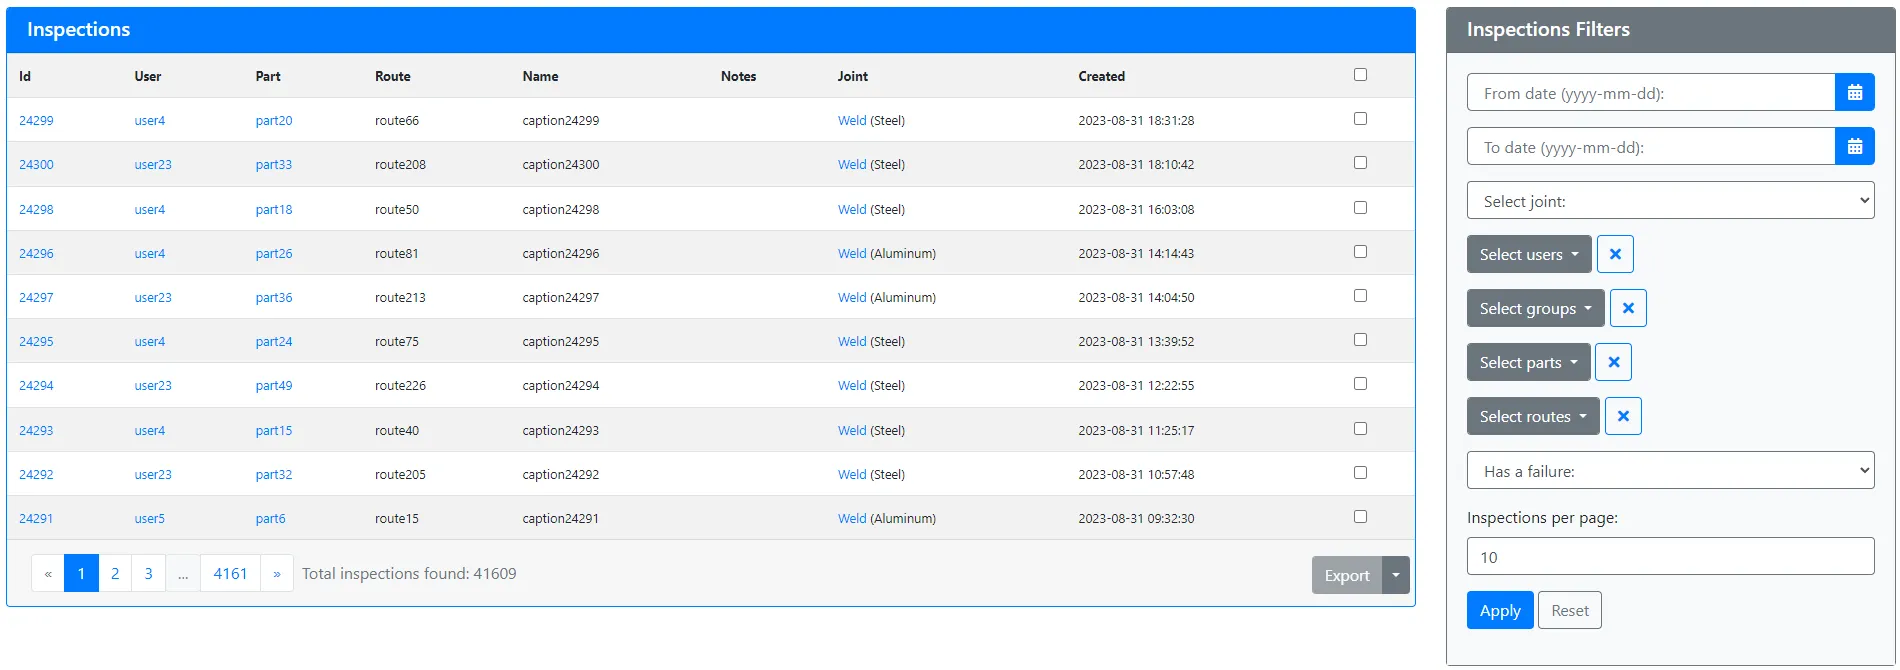Clear the selected groups filter
The height and width of the screenshot is (670, 1900).
[1628, 308]
